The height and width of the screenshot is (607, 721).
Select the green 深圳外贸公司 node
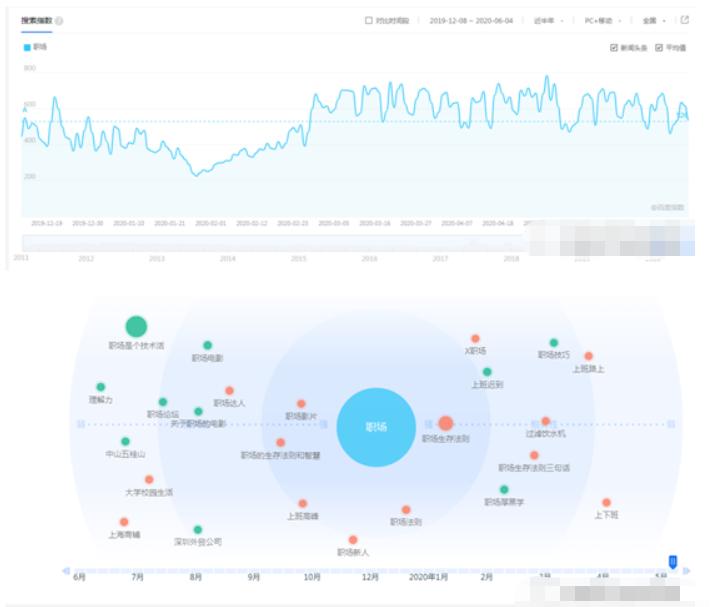click(x=198, y=529)
